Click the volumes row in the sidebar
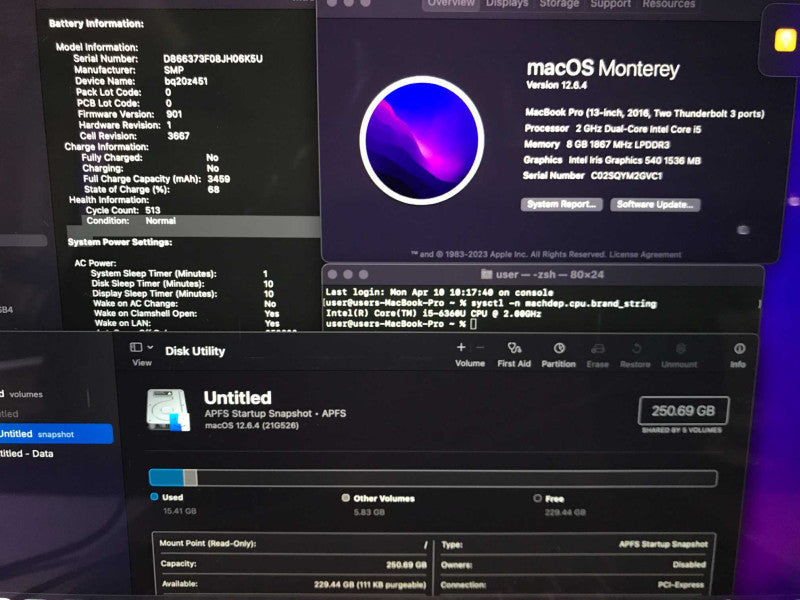The width and height of the screenshot is (800, 600). pos(21,394)
